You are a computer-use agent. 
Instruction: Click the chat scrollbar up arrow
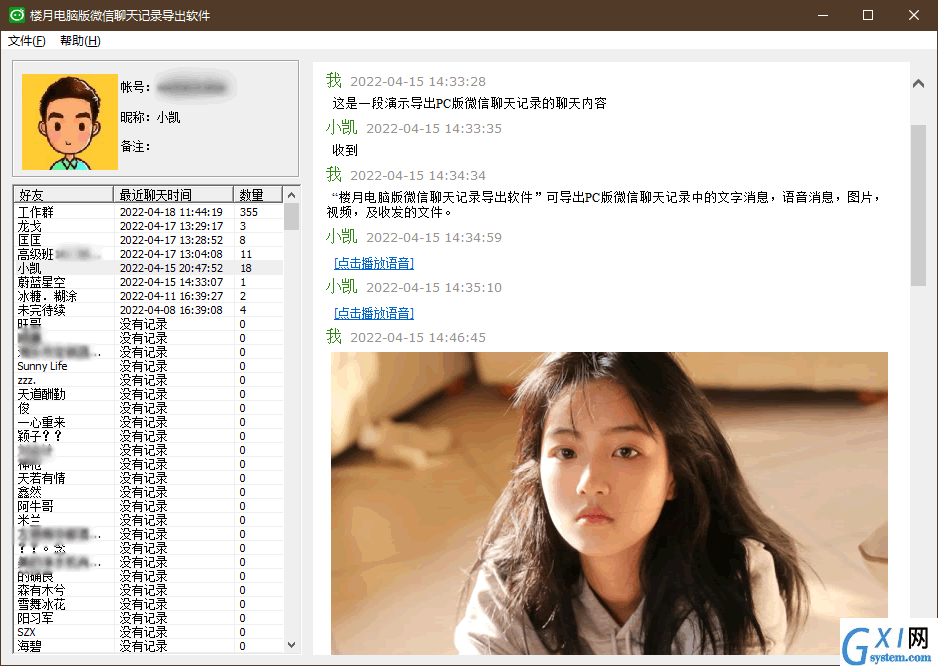918,84
